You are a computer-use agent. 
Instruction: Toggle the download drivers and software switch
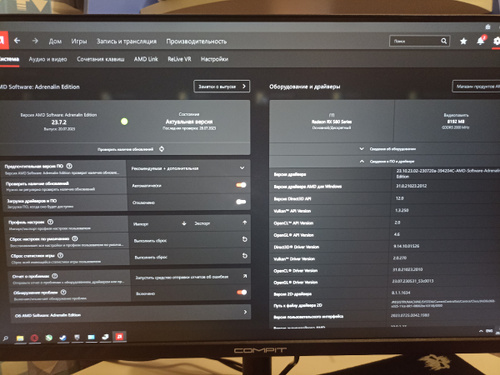241,202
